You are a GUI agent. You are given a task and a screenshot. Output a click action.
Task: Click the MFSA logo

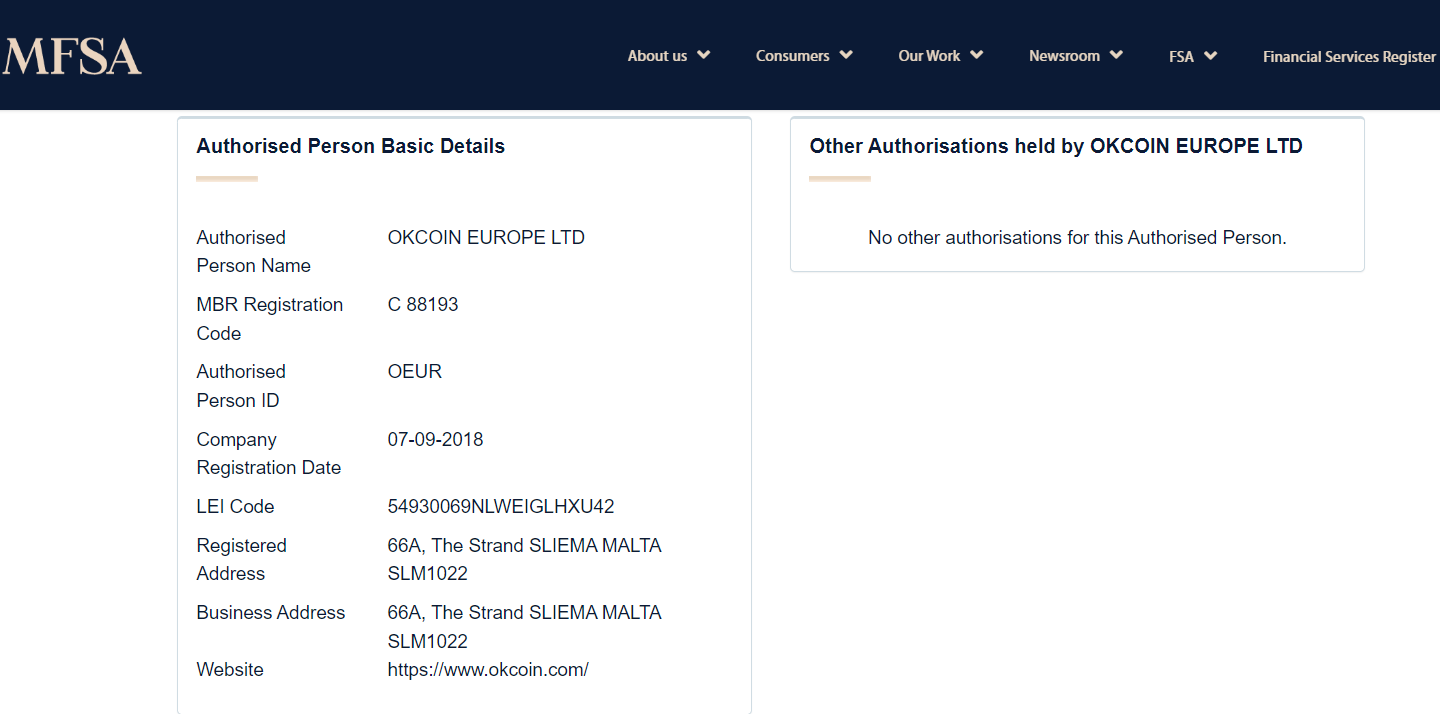tap(71, 56)
